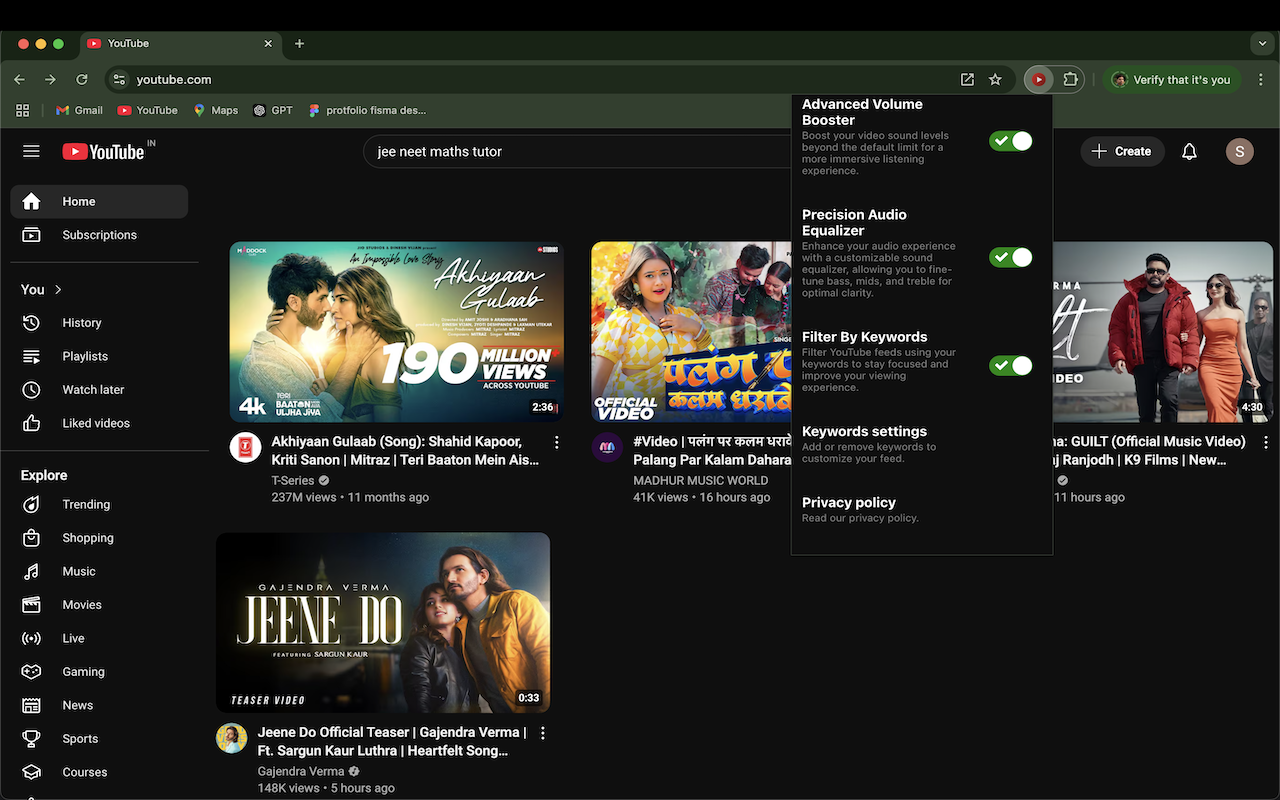Click the Create button

tap(1122, 151)
